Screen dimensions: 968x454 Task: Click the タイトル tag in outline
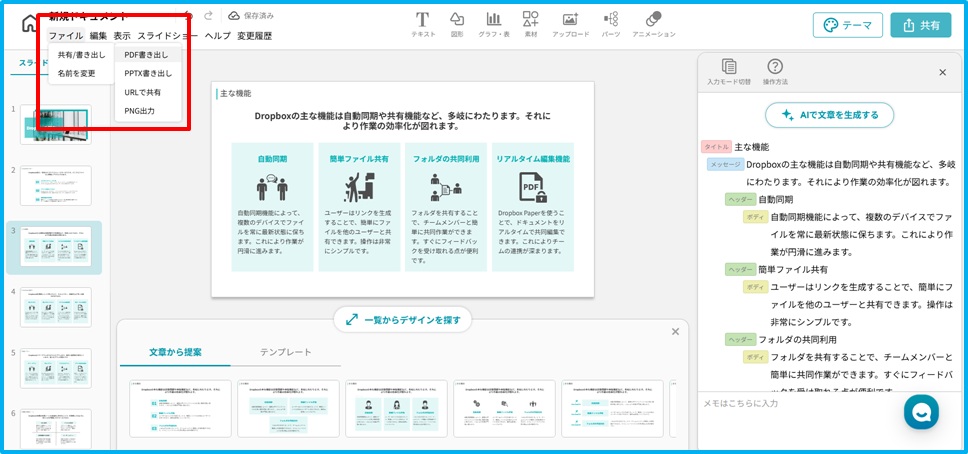[x=716, y=147]
